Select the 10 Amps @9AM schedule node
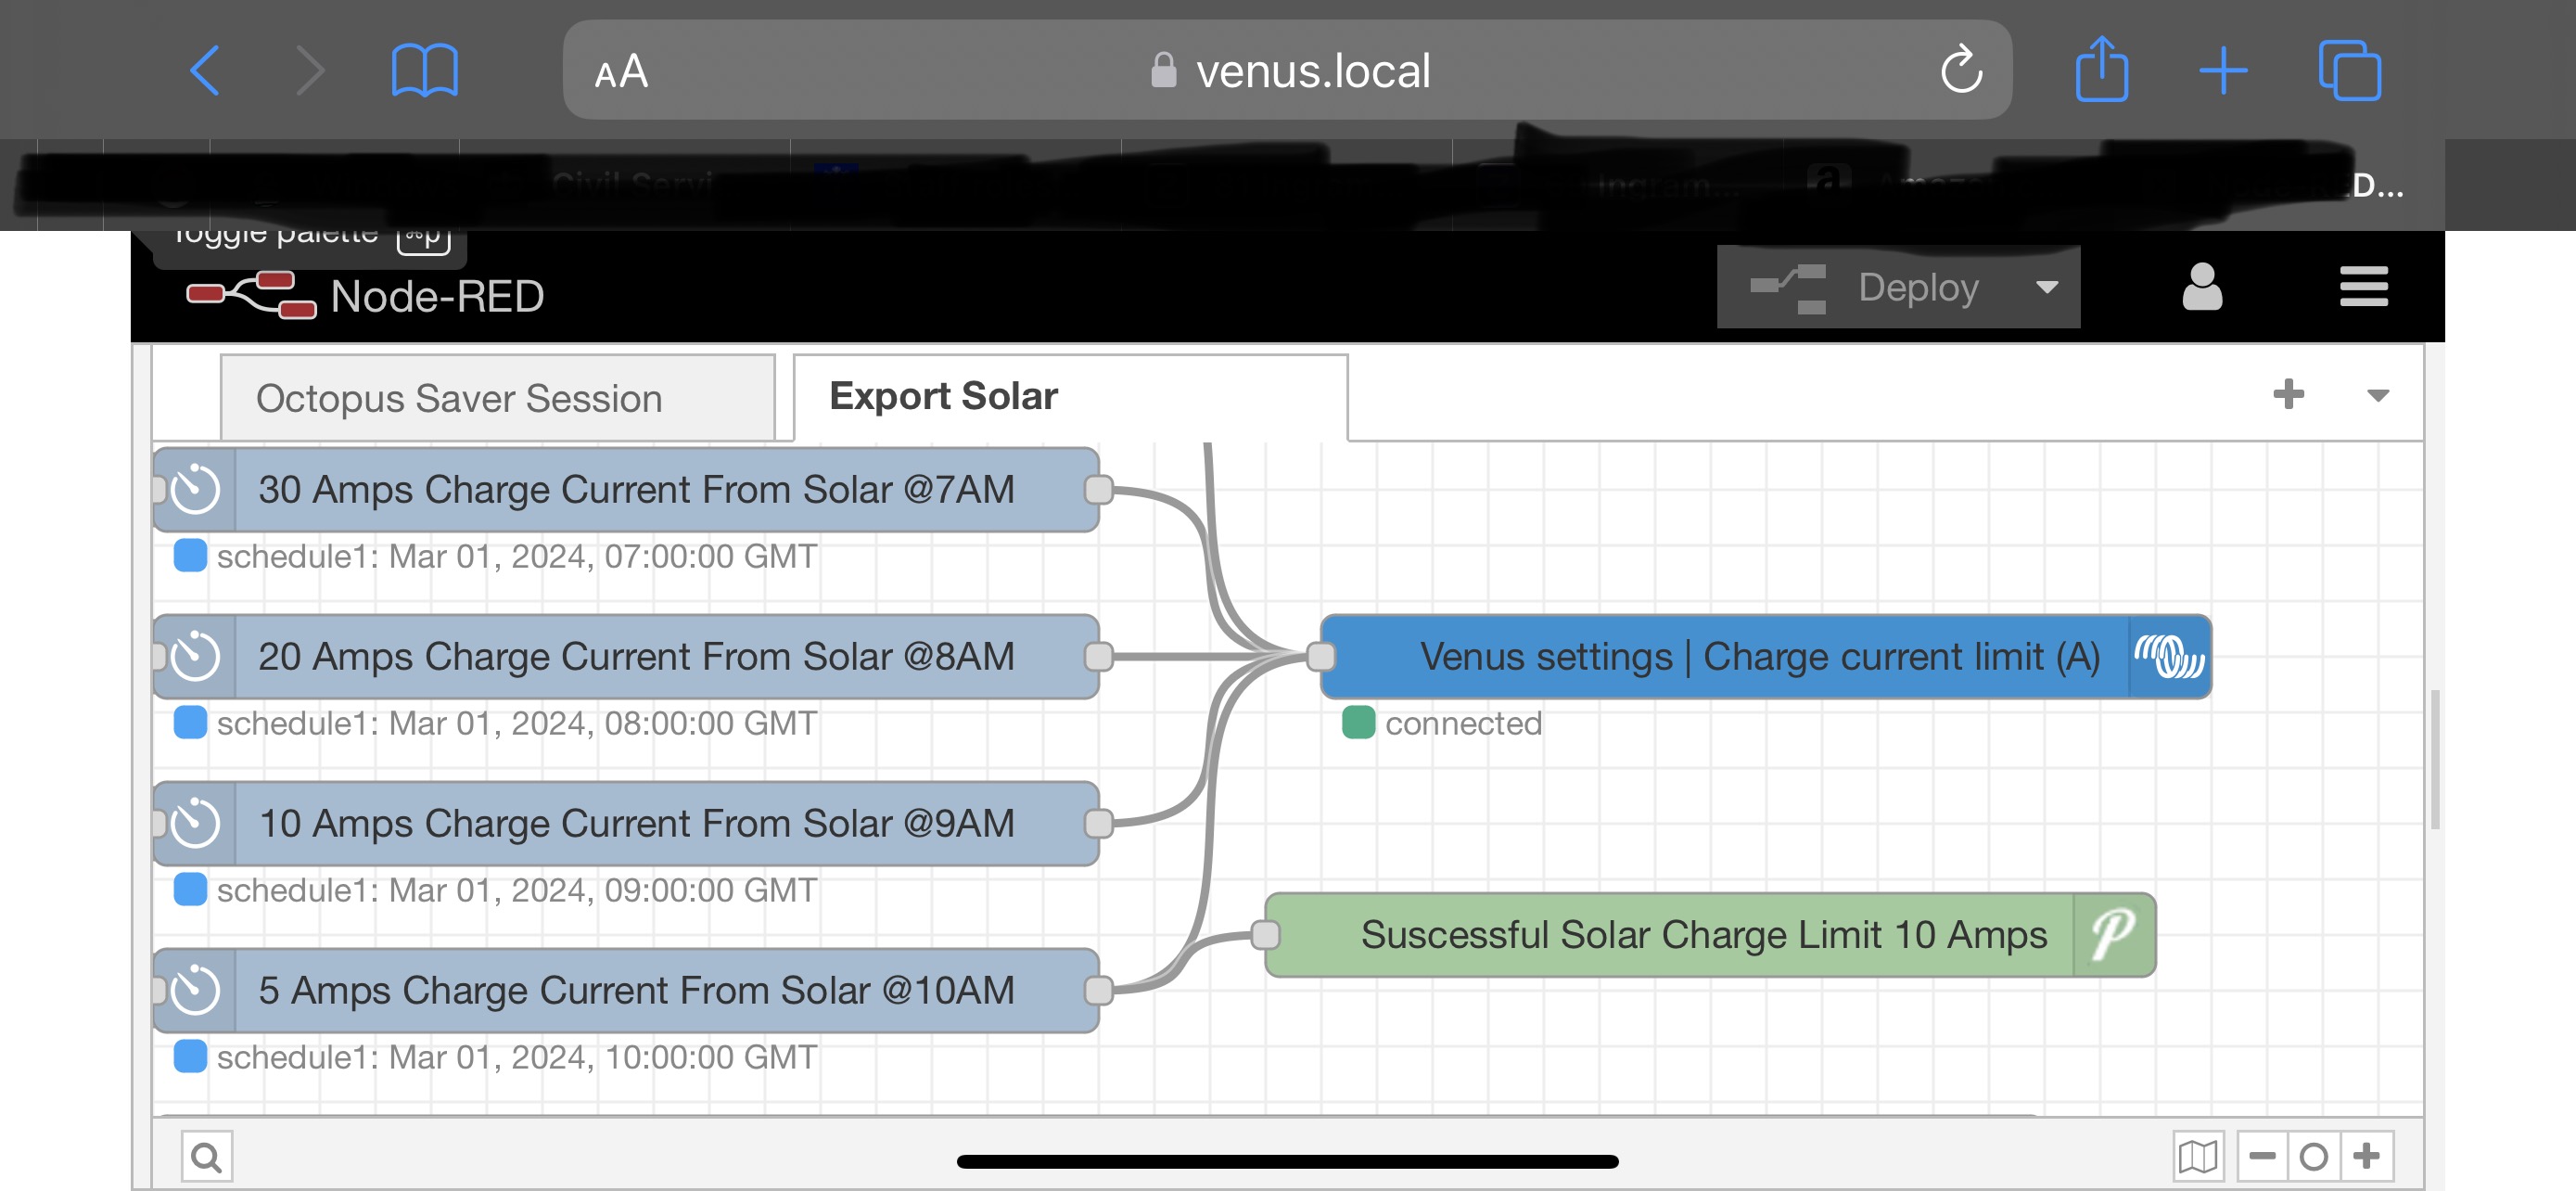The image size is (2576, 1191). tap(626, 824)
